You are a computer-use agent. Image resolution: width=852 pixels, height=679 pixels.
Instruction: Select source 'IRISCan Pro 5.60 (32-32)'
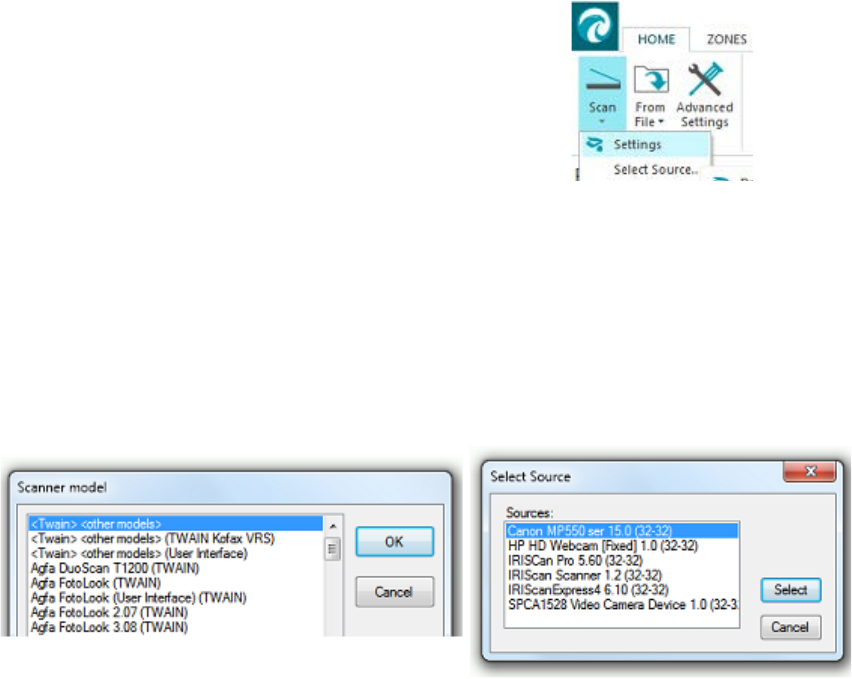pos(622,560)
